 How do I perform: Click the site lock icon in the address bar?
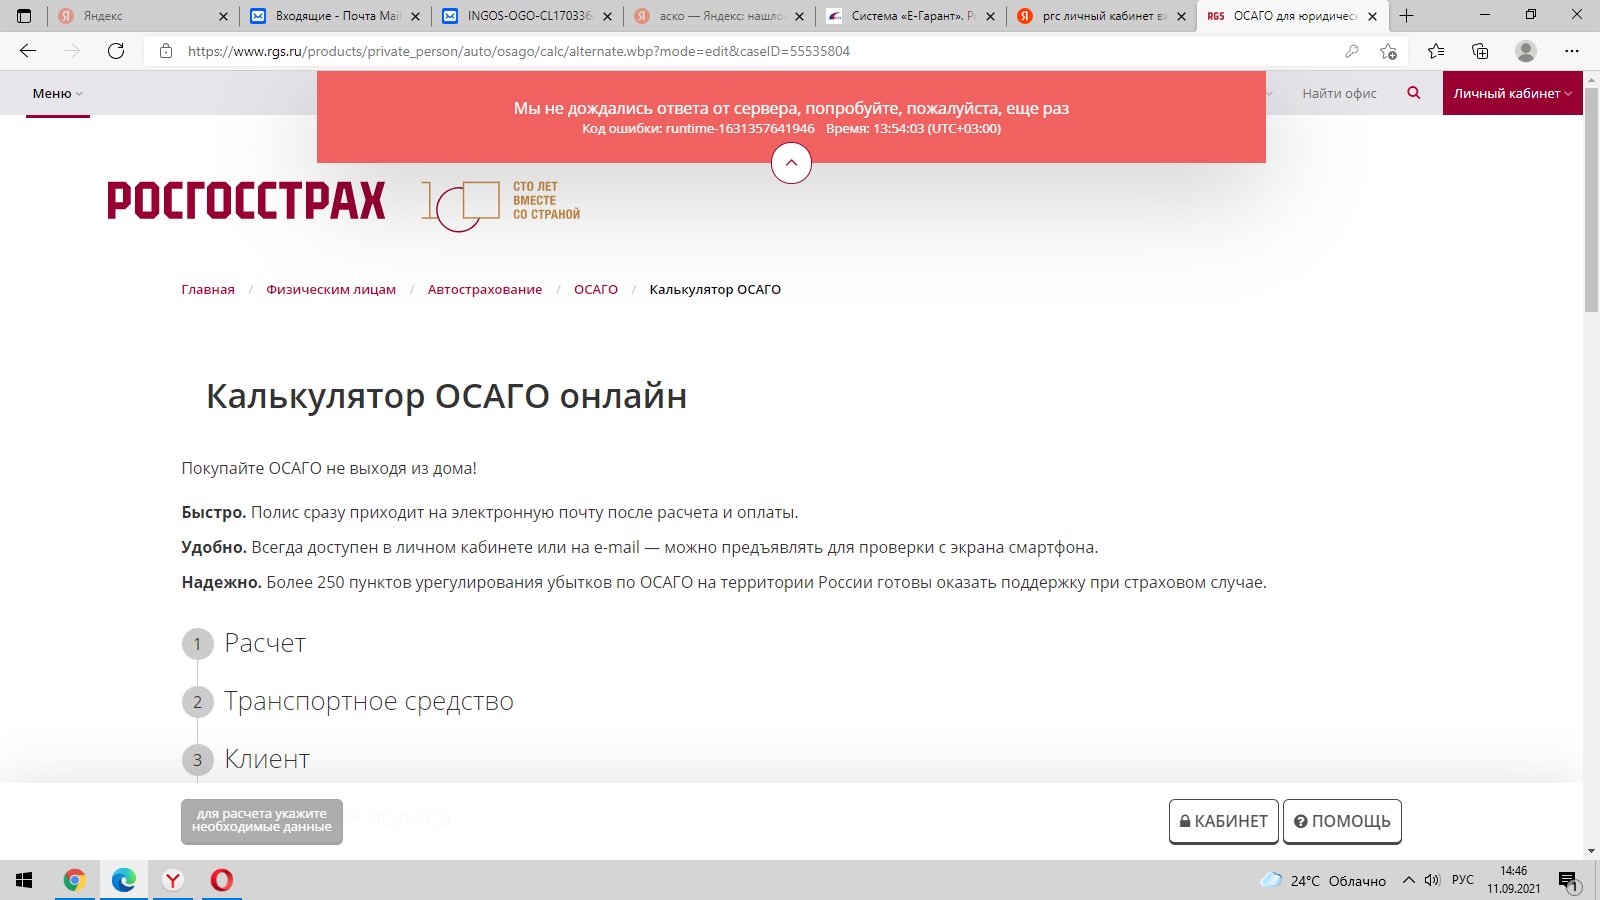[x=166, y=51]
